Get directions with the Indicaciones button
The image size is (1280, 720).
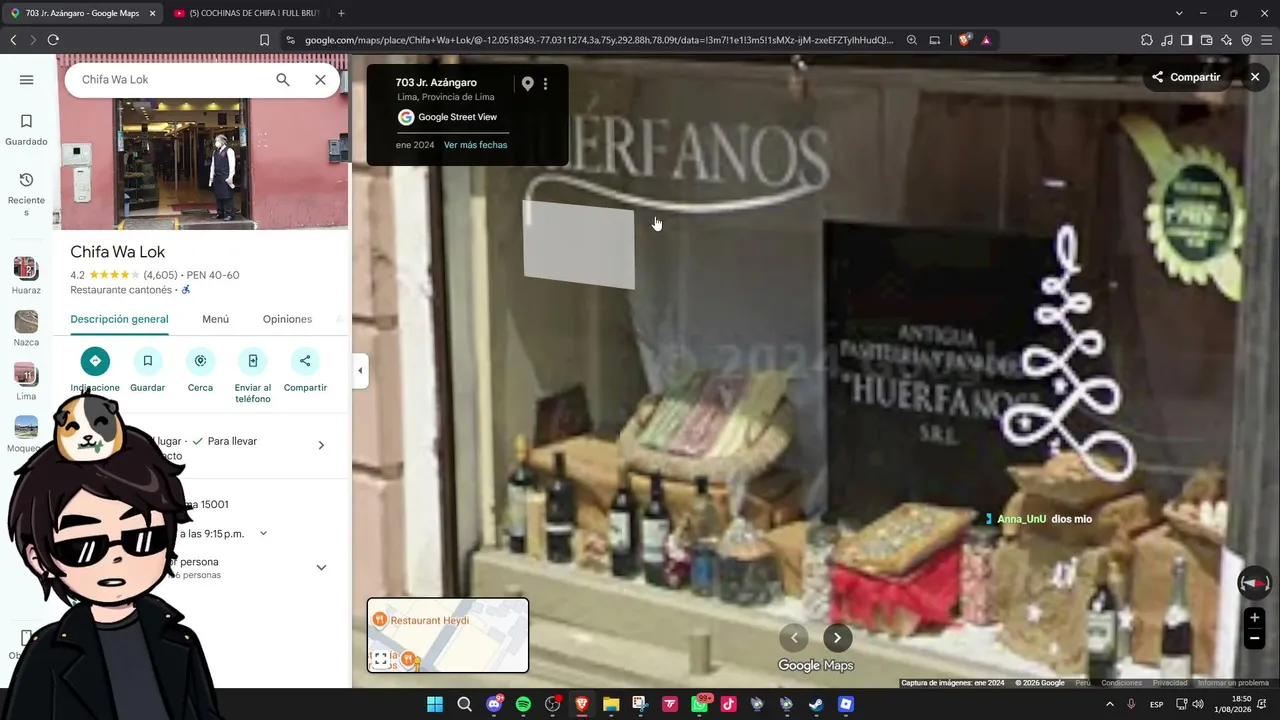(95, 370)
